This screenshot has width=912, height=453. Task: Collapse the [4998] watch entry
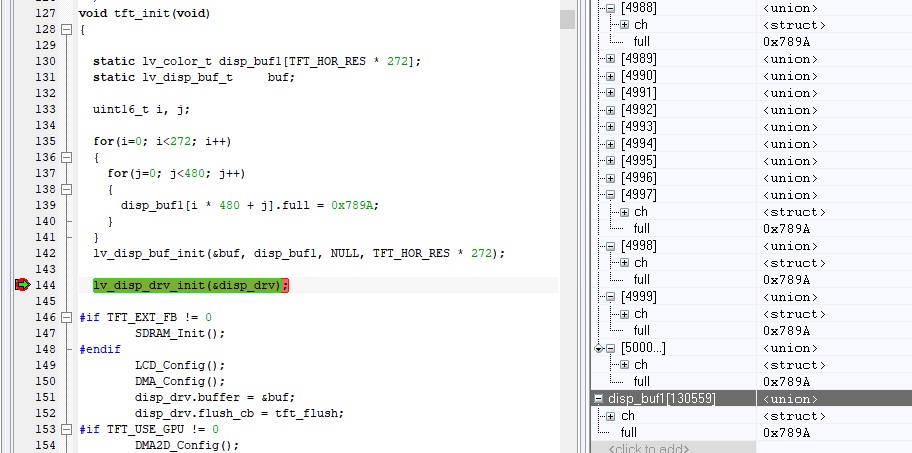coord(610,246)
